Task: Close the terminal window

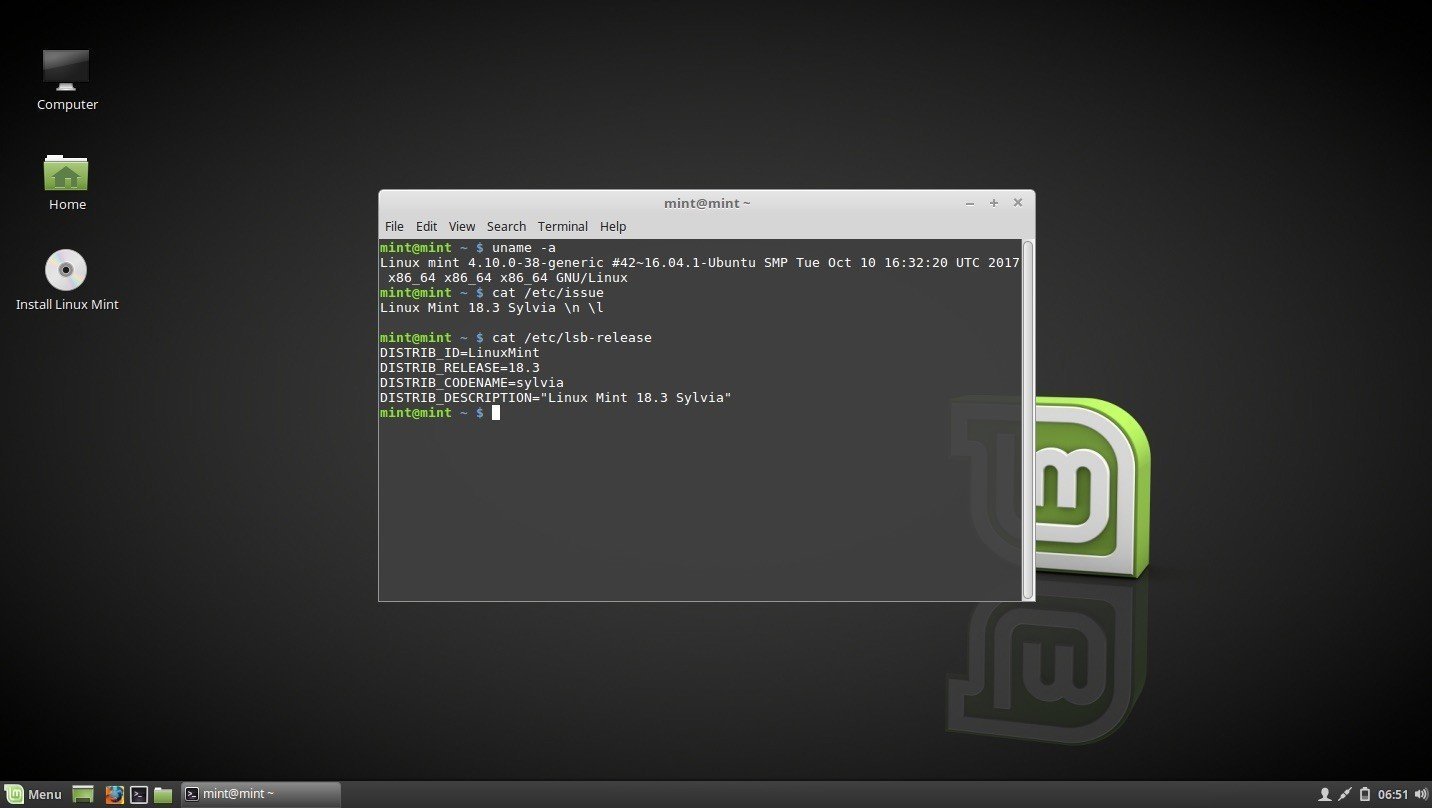Action: click(1017, 203)
